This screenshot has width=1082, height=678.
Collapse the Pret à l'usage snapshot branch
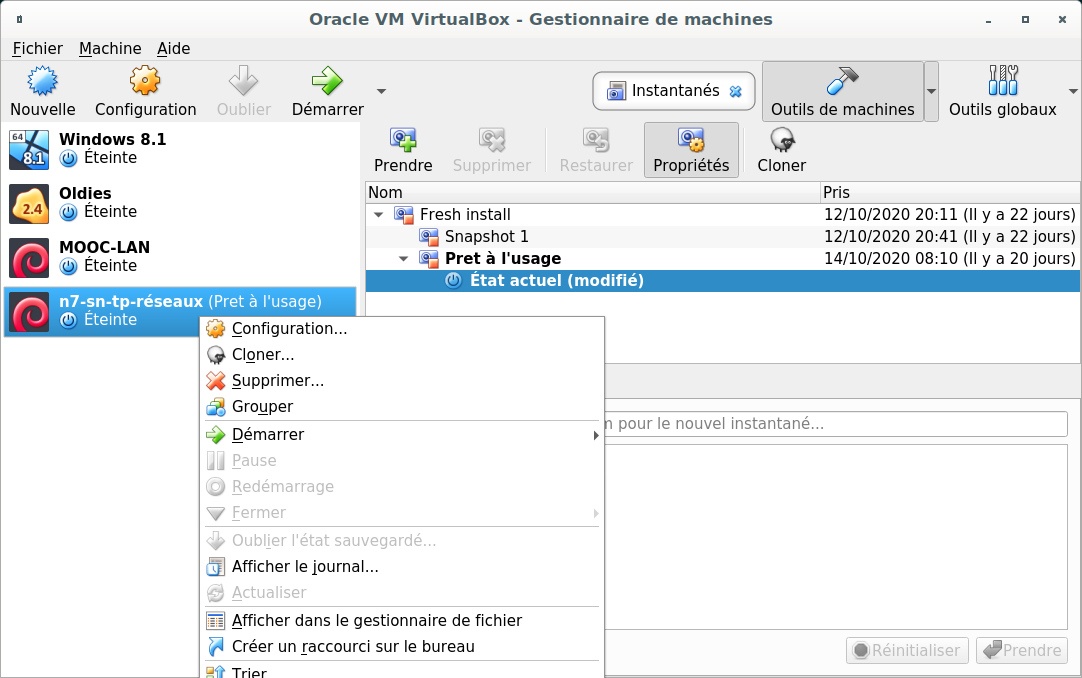click(404, 259)
